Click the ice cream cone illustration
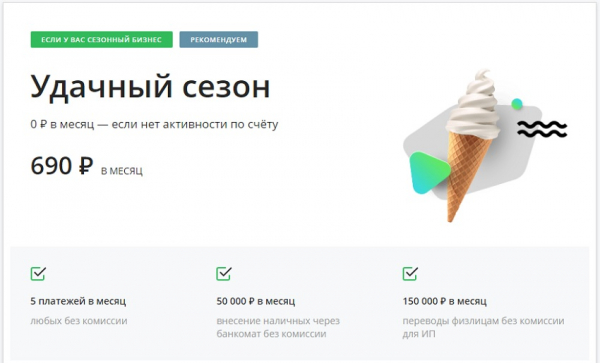 click(x=472, y=145)
